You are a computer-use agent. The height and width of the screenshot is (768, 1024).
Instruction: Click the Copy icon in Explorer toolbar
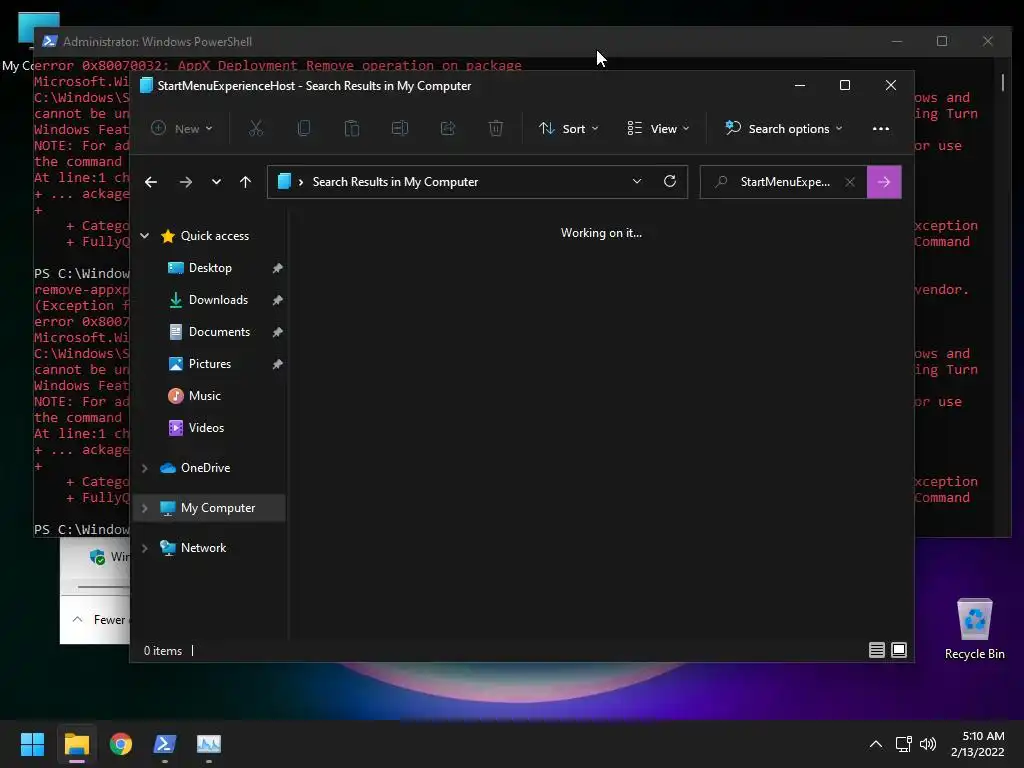304,129
